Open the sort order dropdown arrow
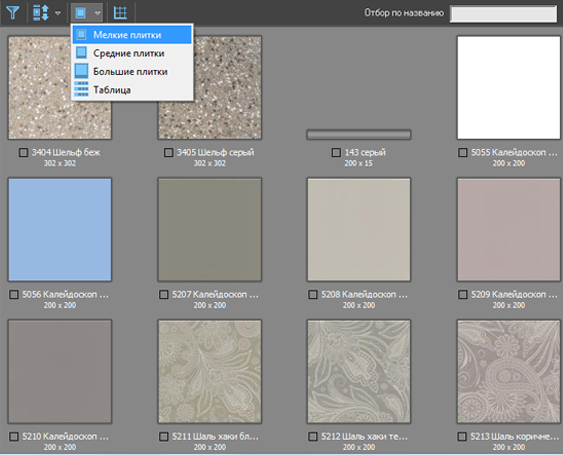 tap(57, 13)
